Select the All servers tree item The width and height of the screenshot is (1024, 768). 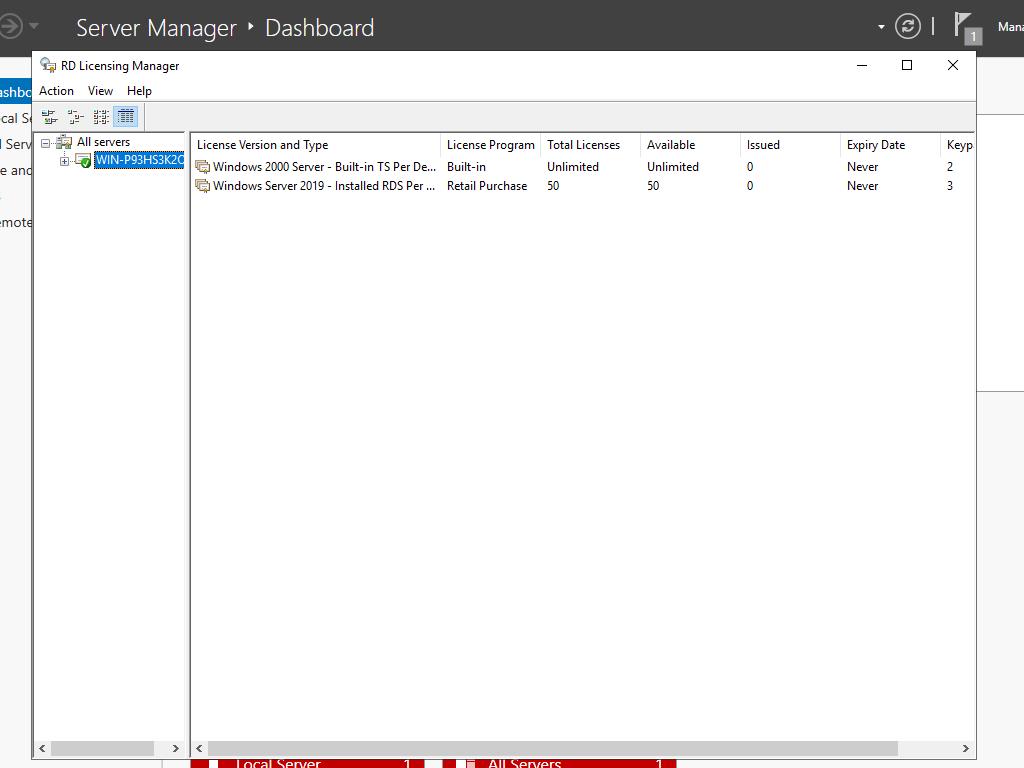coord(103,142)
